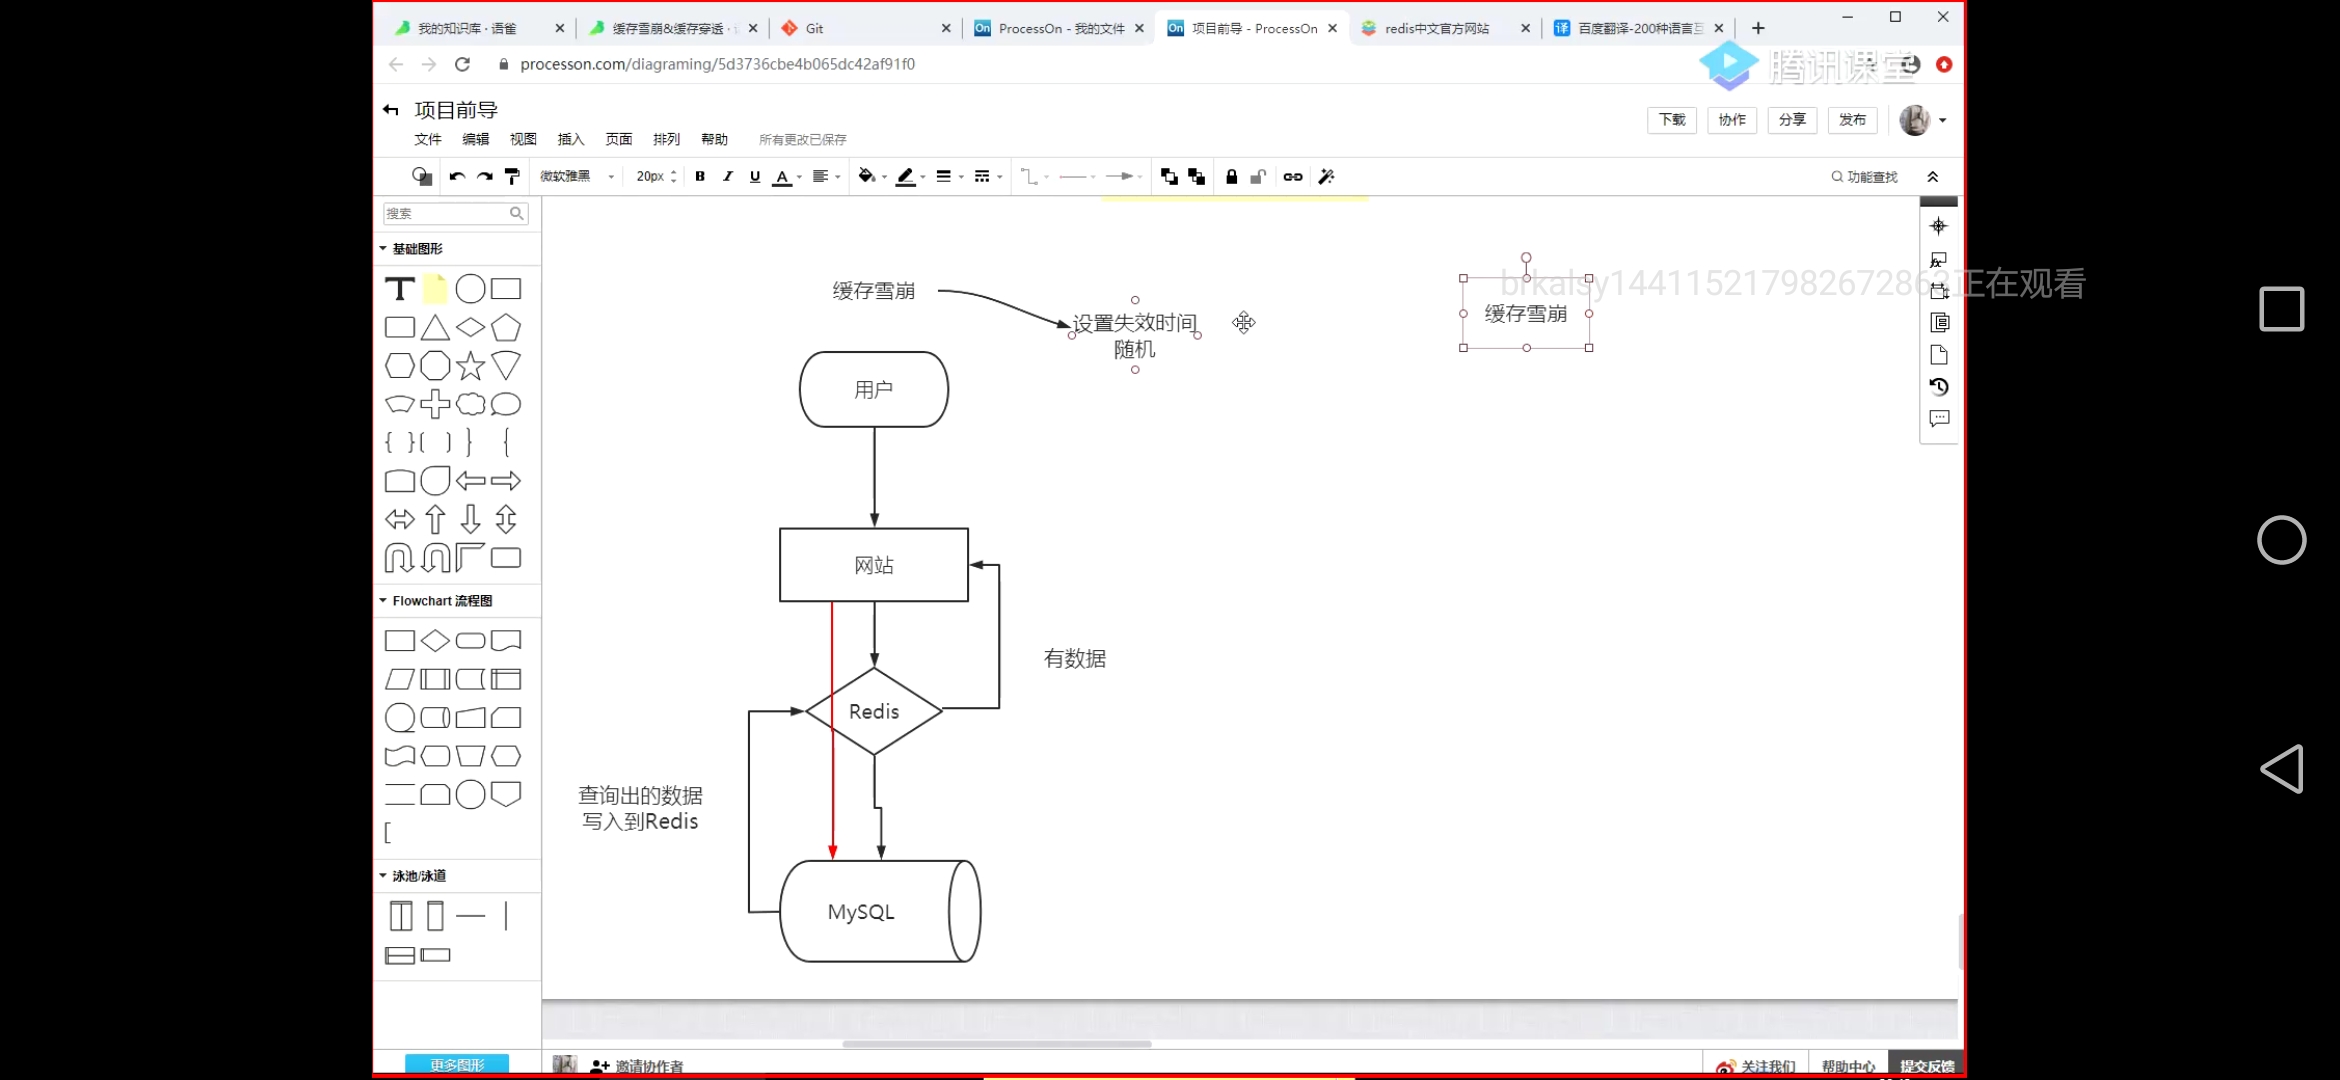The image size is (2340, 1080).
Task: Click the 功能查找 search link
Action: 1864,177
